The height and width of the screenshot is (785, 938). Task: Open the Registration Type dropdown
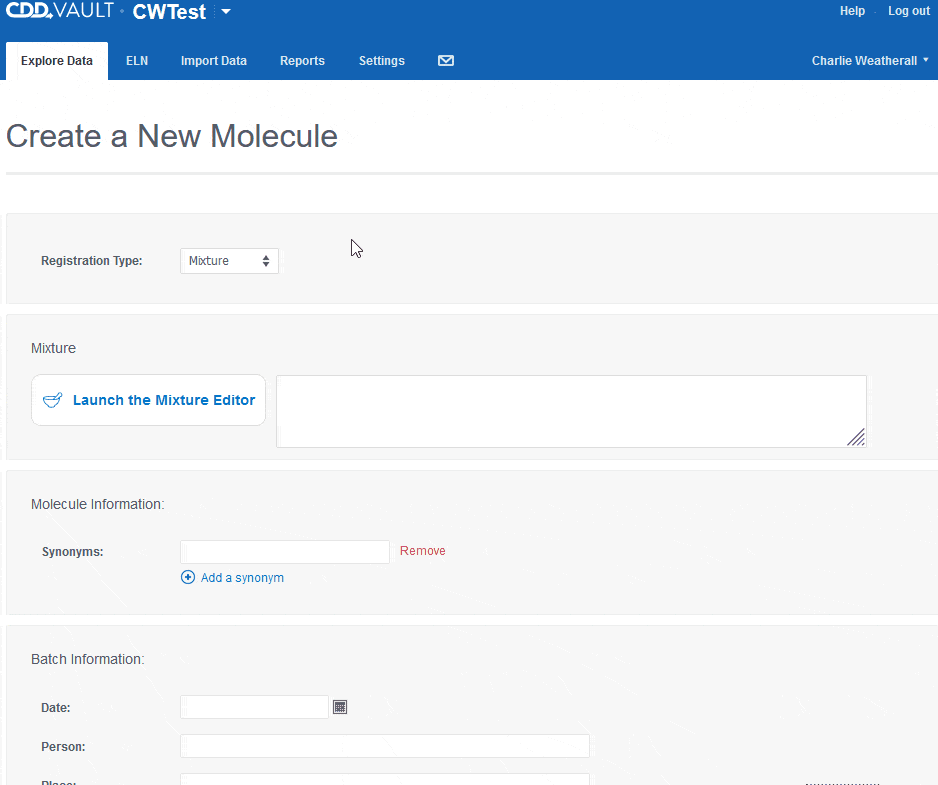pyautogui.click(x=229, y=261)
